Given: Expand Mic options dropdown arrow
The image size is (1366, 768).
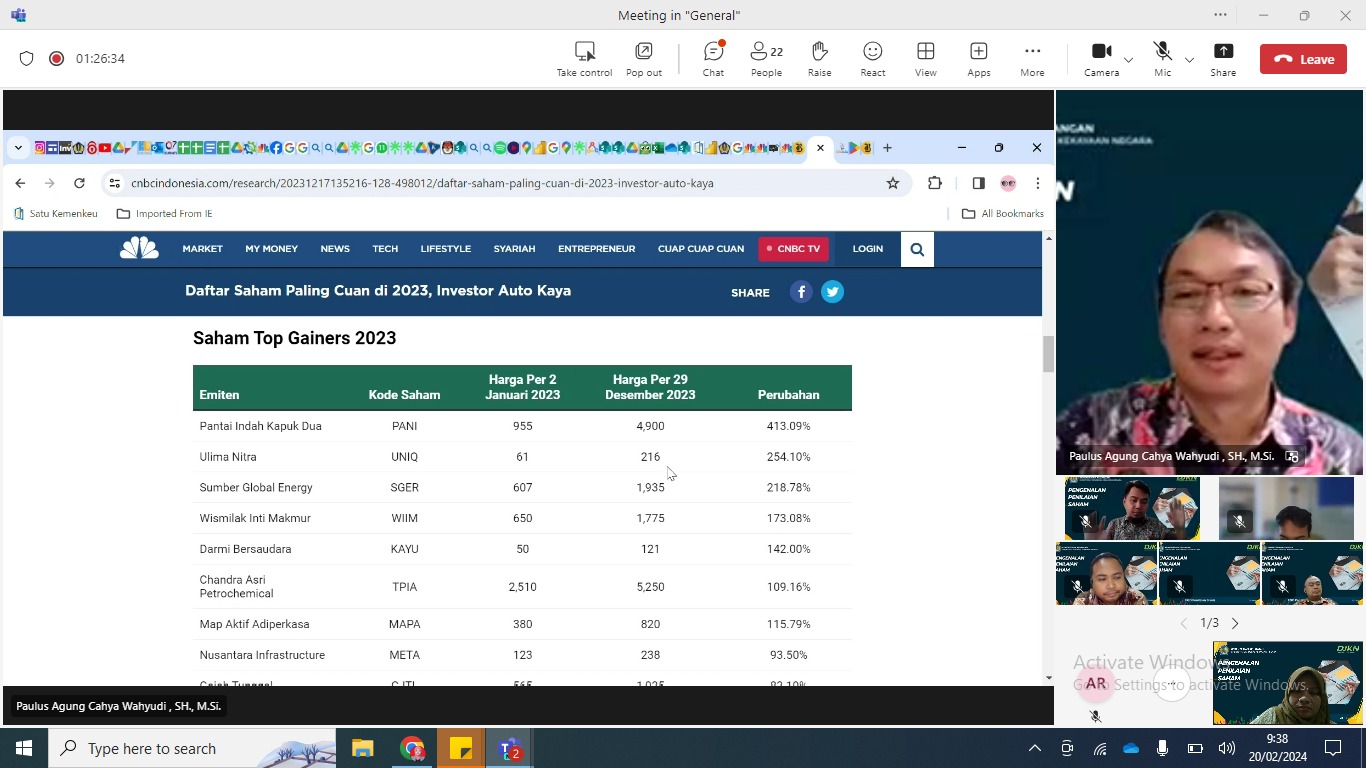Looking at the screenshot, I should tap(1189, 60).
